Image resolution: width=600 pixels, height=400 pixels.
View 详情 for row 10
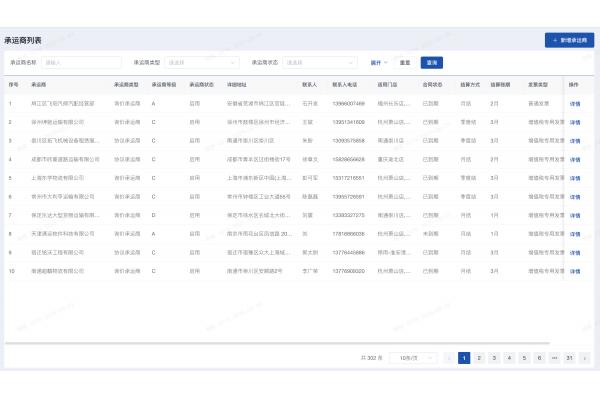pyautogui.click(x=575, y=270)
